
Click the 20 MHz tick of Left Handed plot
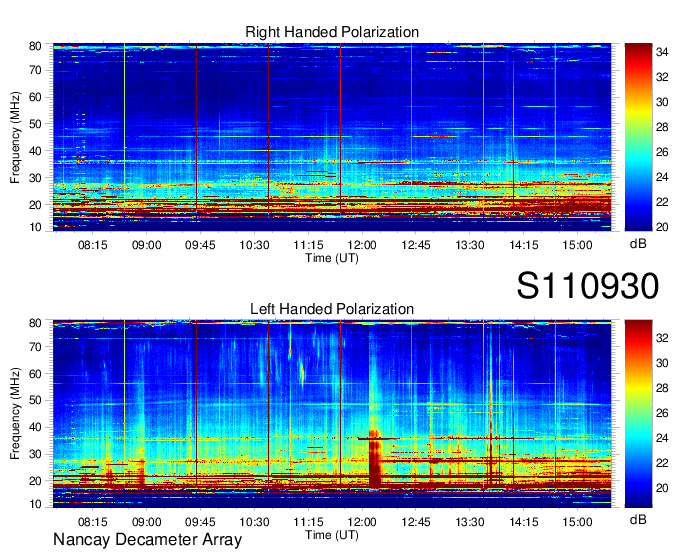coord(35,481)
